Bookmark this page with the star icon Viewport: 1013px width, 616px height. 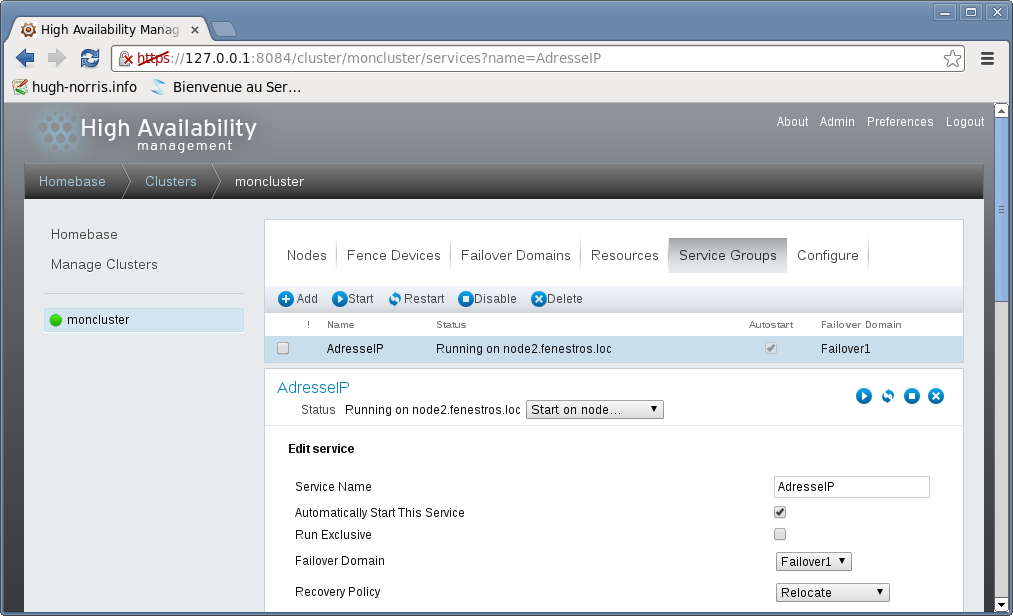tap(952, 58)
